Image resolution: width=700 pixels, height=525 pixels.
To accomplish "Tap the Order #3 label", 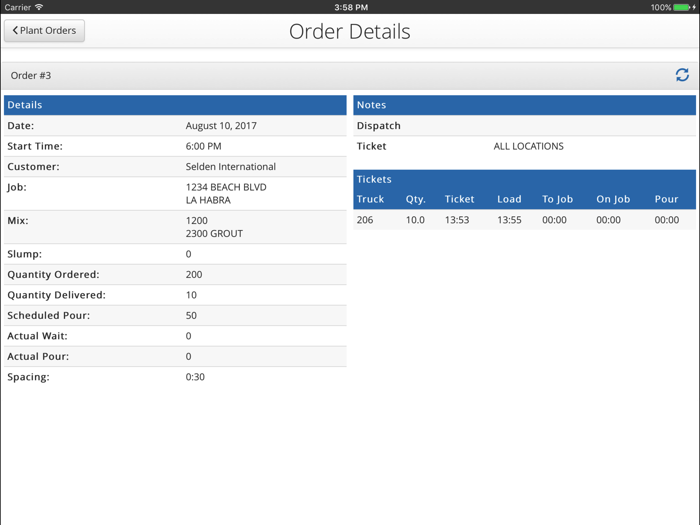I will pos(31,75).
